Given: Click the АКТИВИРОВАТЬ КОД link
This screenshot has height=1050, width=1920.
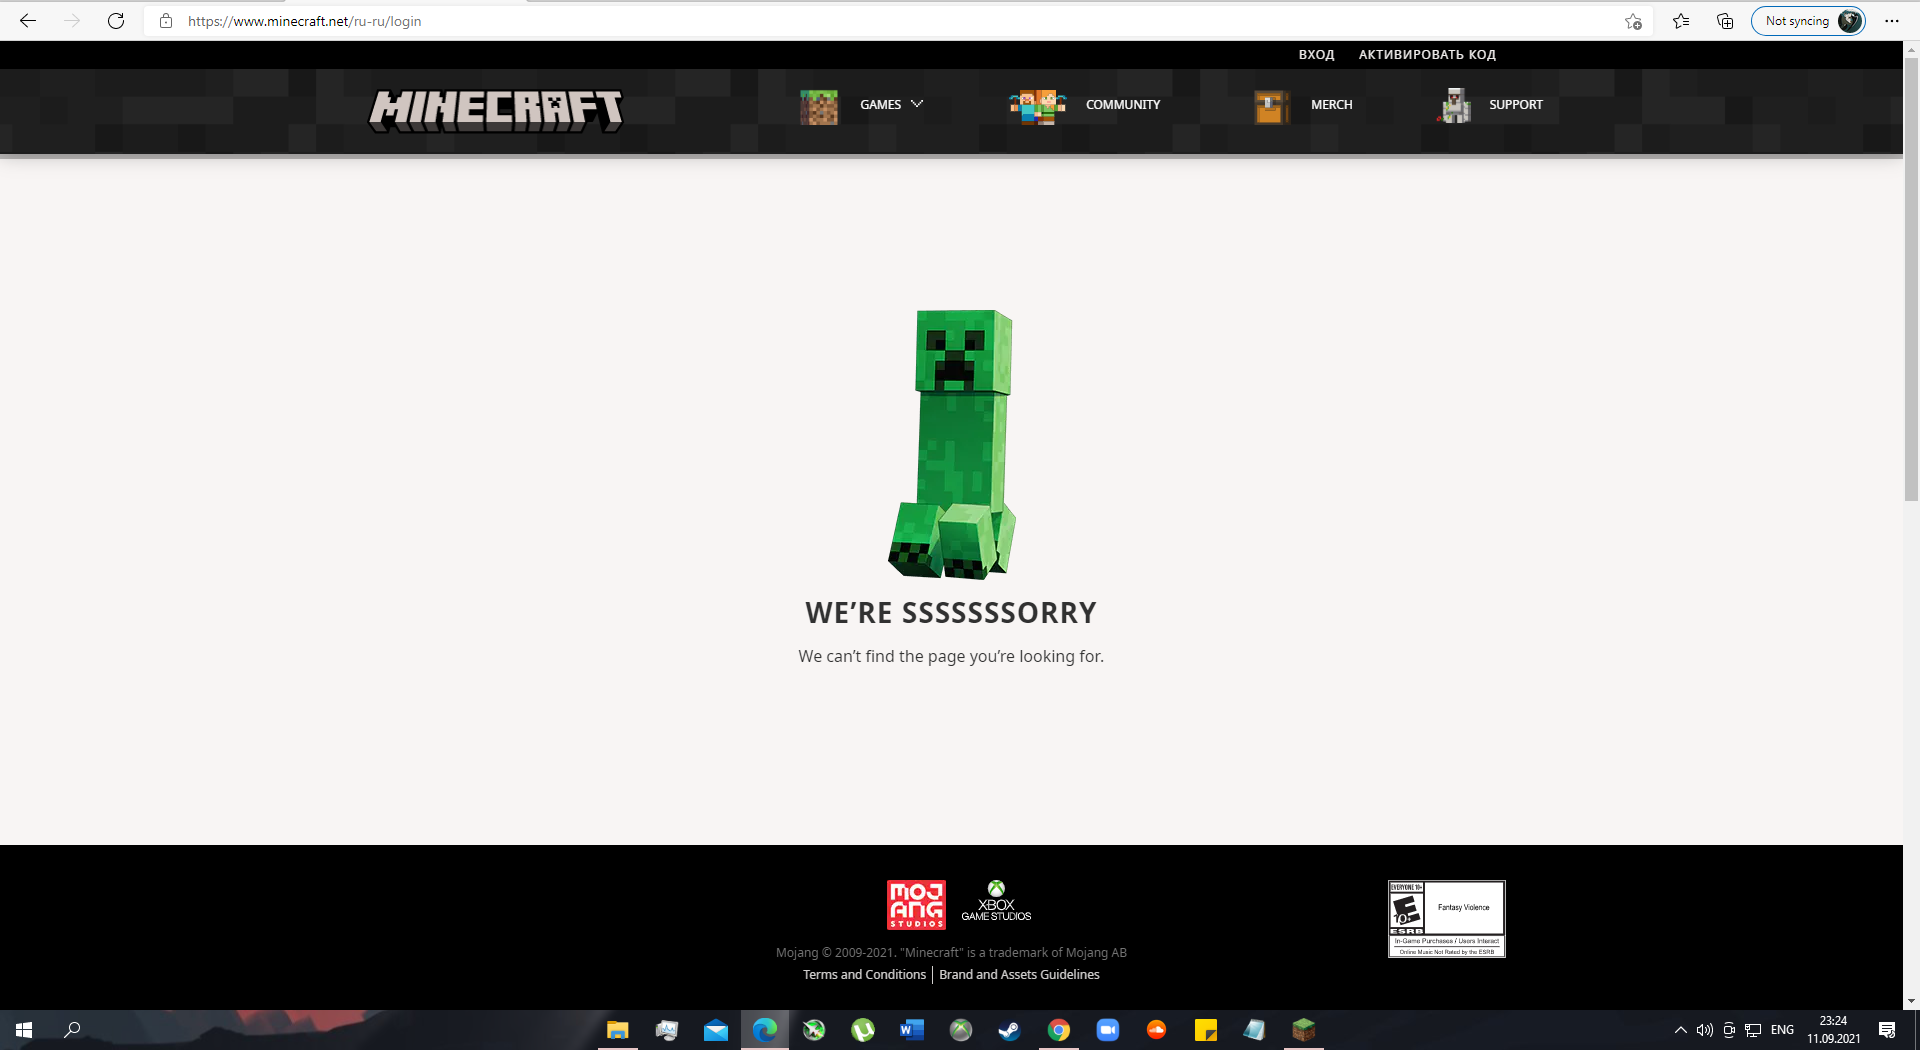Looking at the screenshot, I should pyautogui.click(x=1427, y=55).
